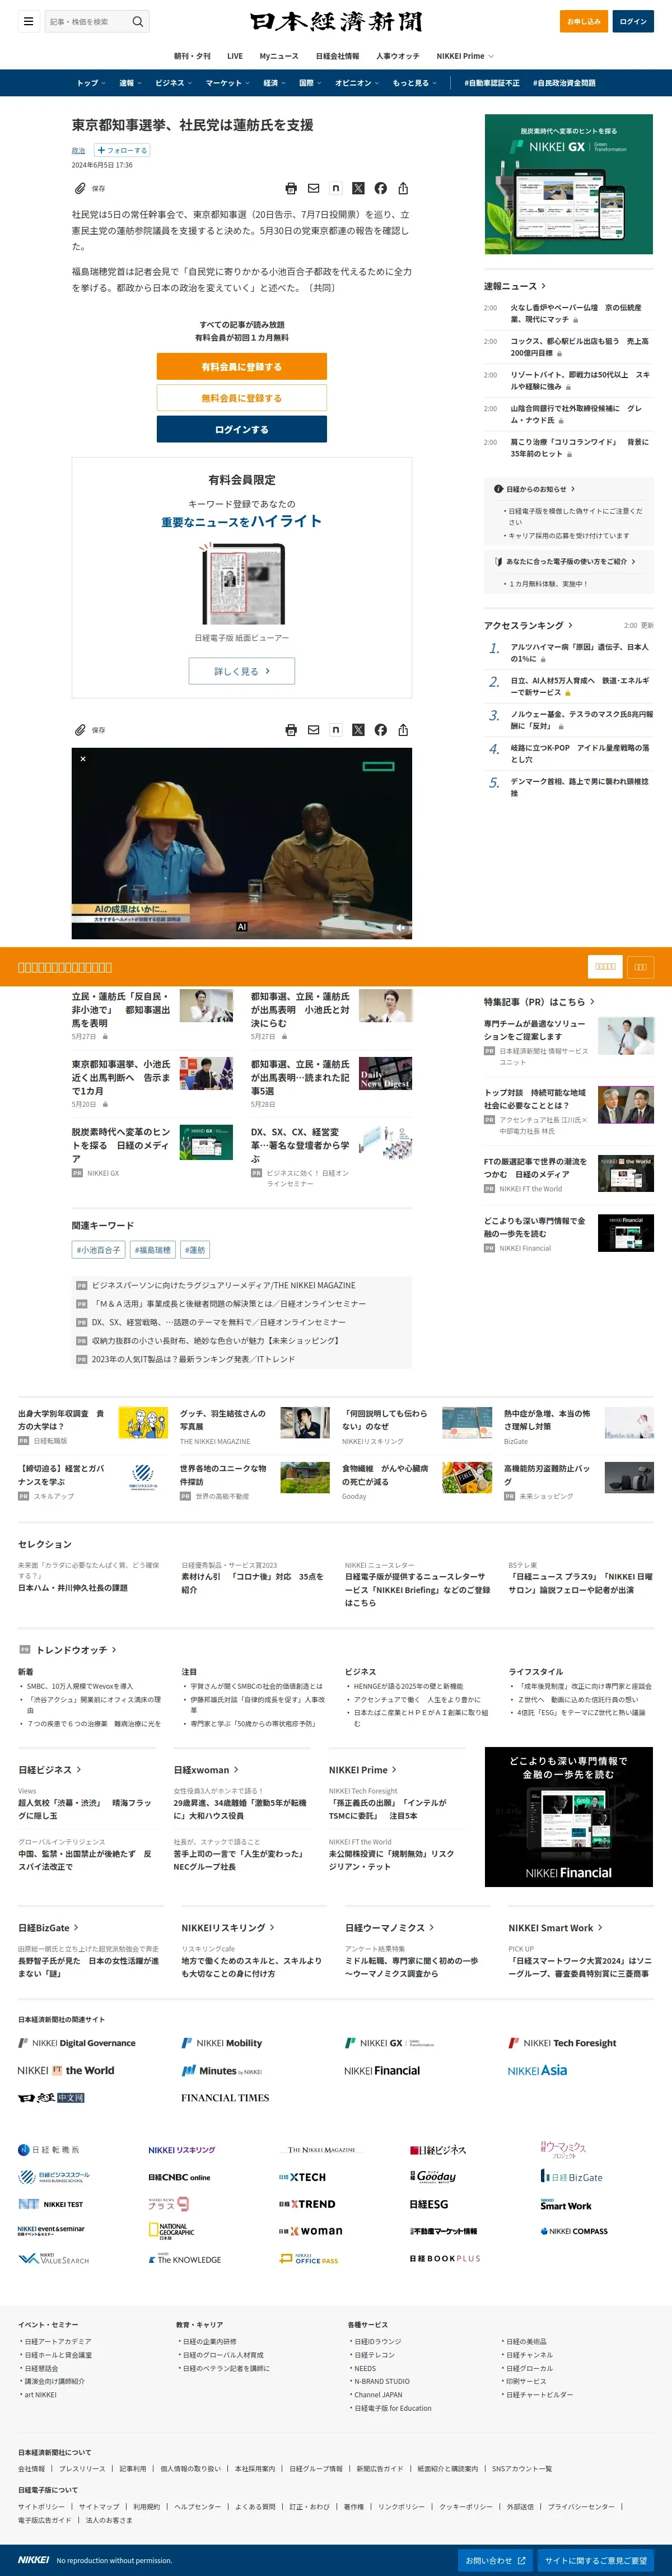Close the video ad with the X icon
The image size is (672, 2576).
pos(83,759)
